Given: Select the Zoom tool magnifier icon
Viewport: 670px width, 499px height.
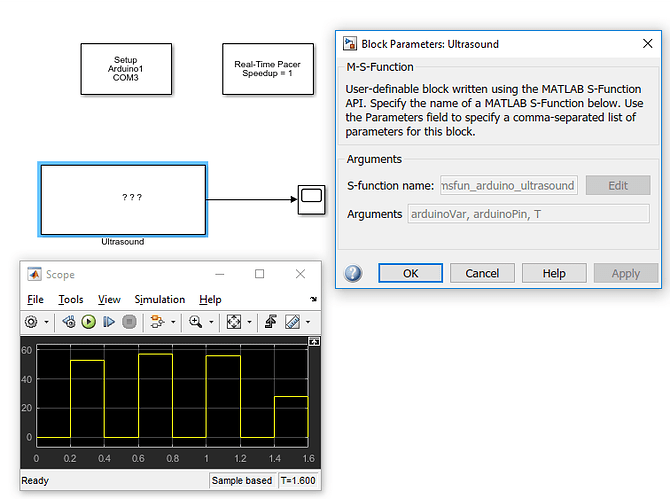Looking at the screenshot, I should tap(195, 322).
